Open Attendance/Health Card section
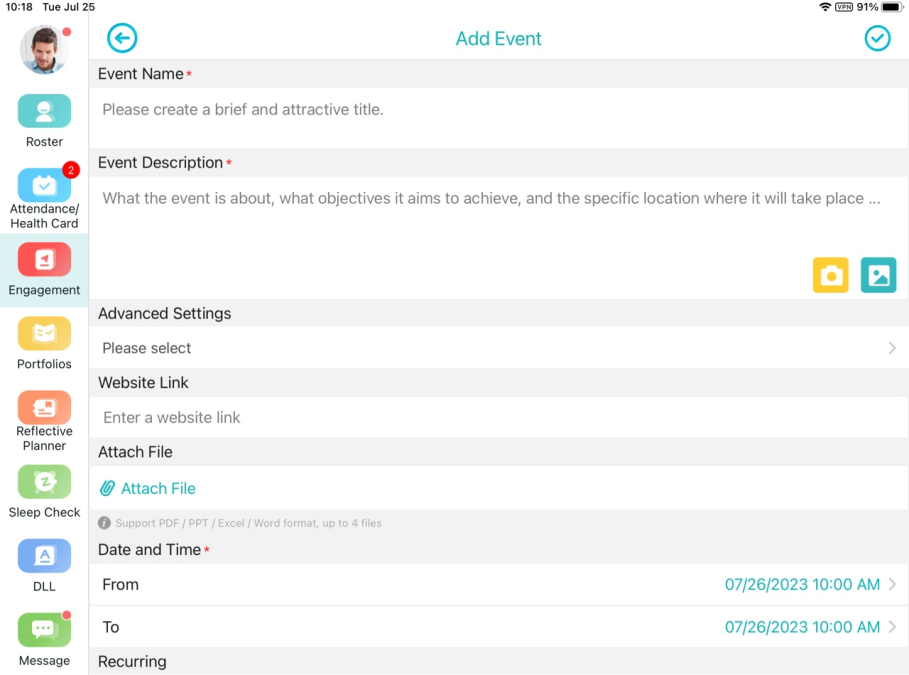909x675 pixels. [x=44, y=198]
